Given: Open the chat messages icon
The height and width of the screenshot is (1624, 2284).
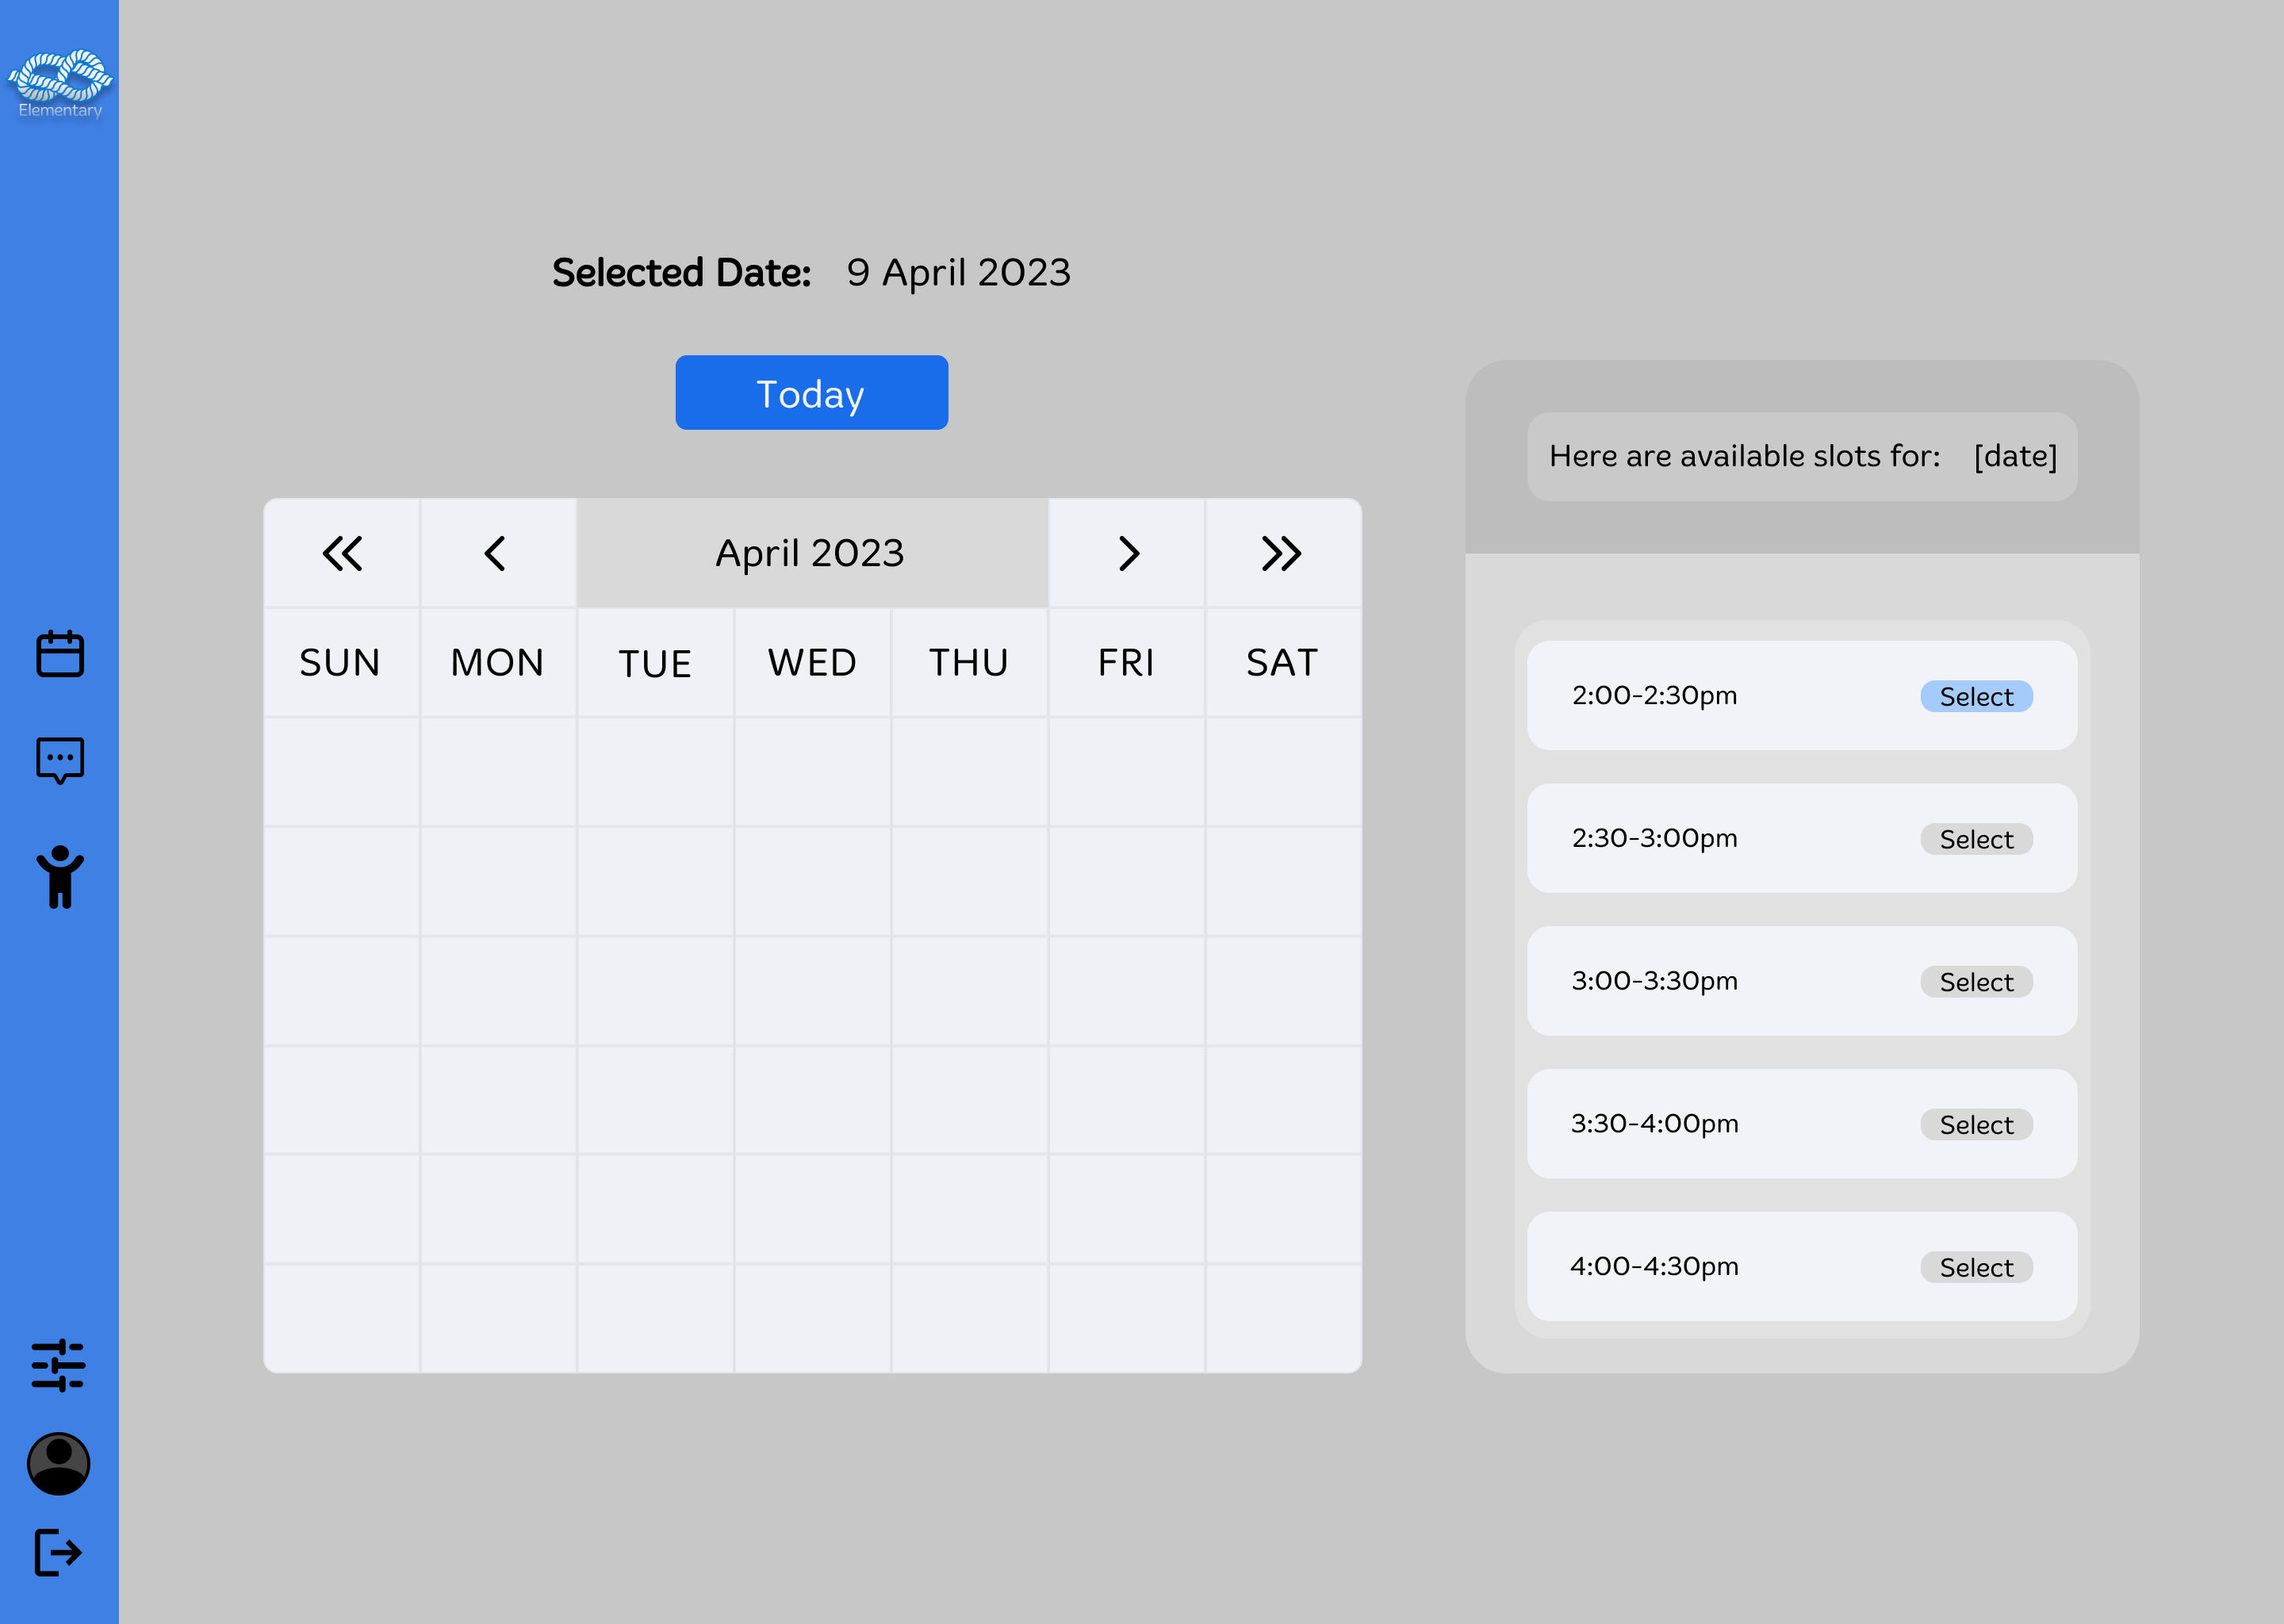Looking at the screenshot, I should [x=59, y=760].
